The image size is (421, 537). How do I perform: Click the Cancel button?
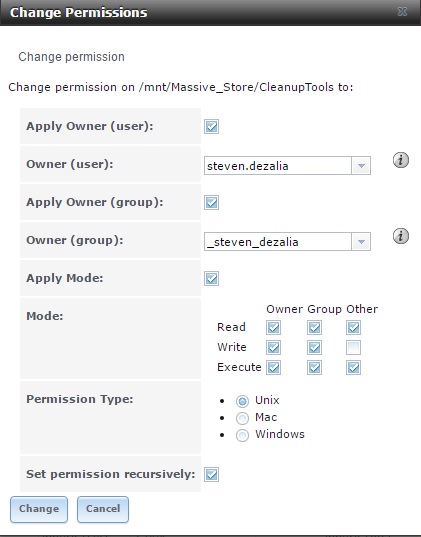103,509
